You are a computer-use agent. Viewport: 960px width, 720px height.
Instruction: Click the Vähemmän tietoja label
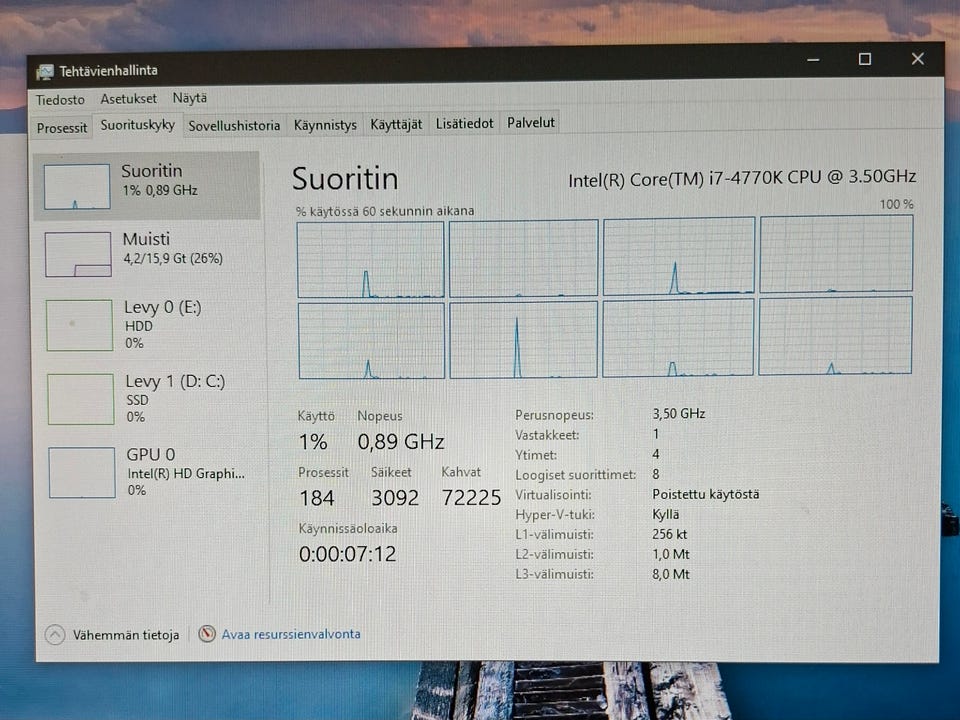coord(126,635)
